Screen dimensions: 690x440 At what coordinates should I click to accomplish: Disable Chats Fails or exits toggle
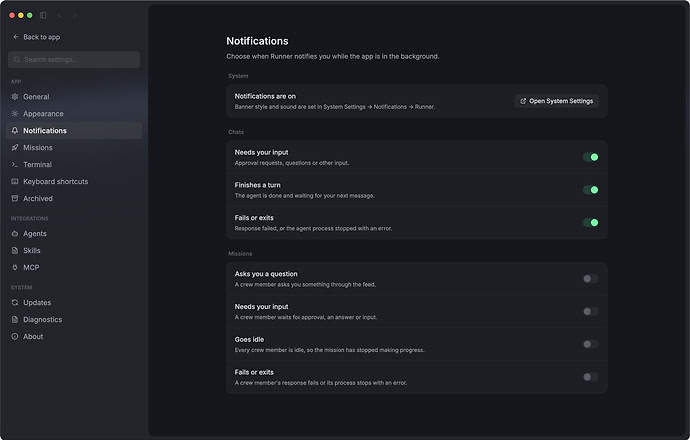[591, 223]
